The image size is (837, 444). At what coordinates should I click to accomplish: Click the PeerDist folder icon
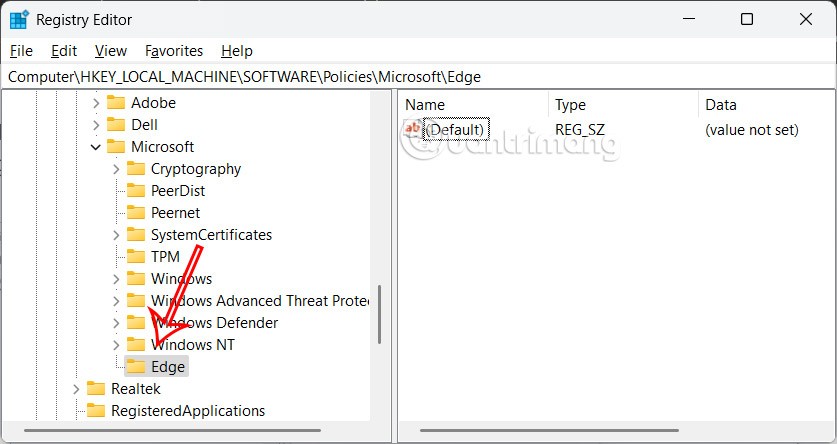click(136, 191)
